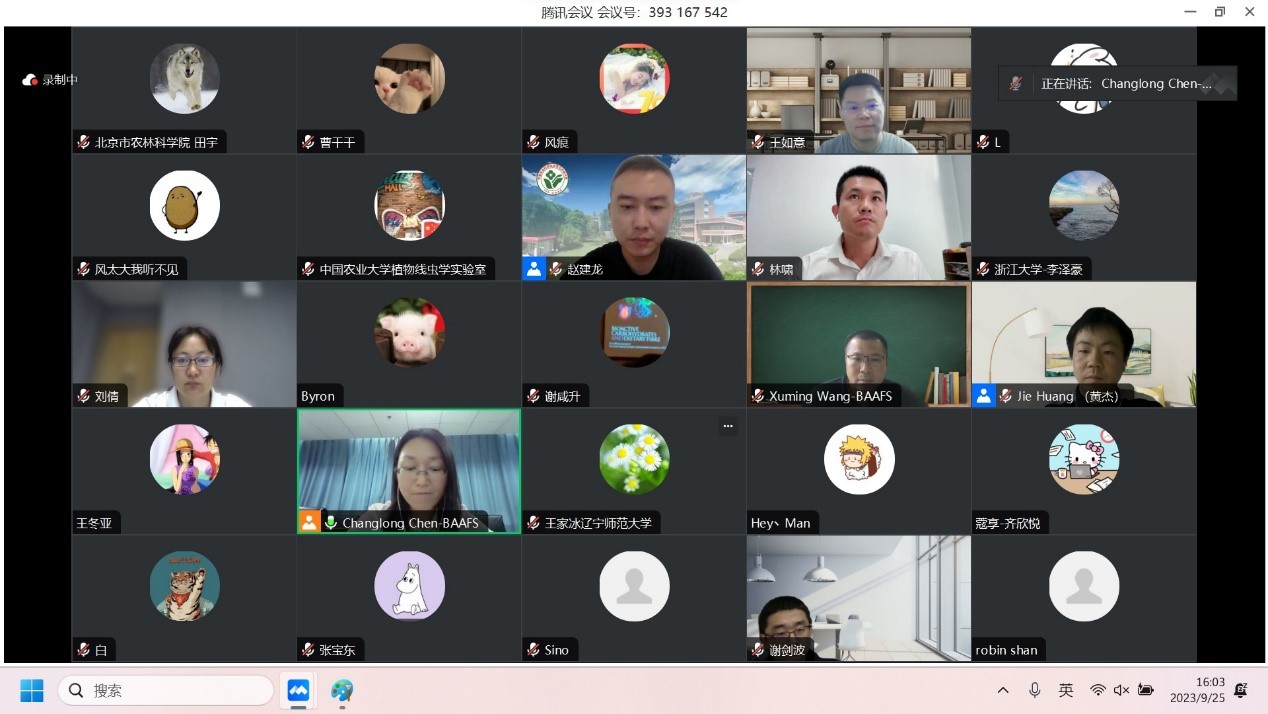The height and width of the screenshot is (714, 1268).
Task: Click the Tencent Meeting taskbar icon
Action: tap(298, 690)
